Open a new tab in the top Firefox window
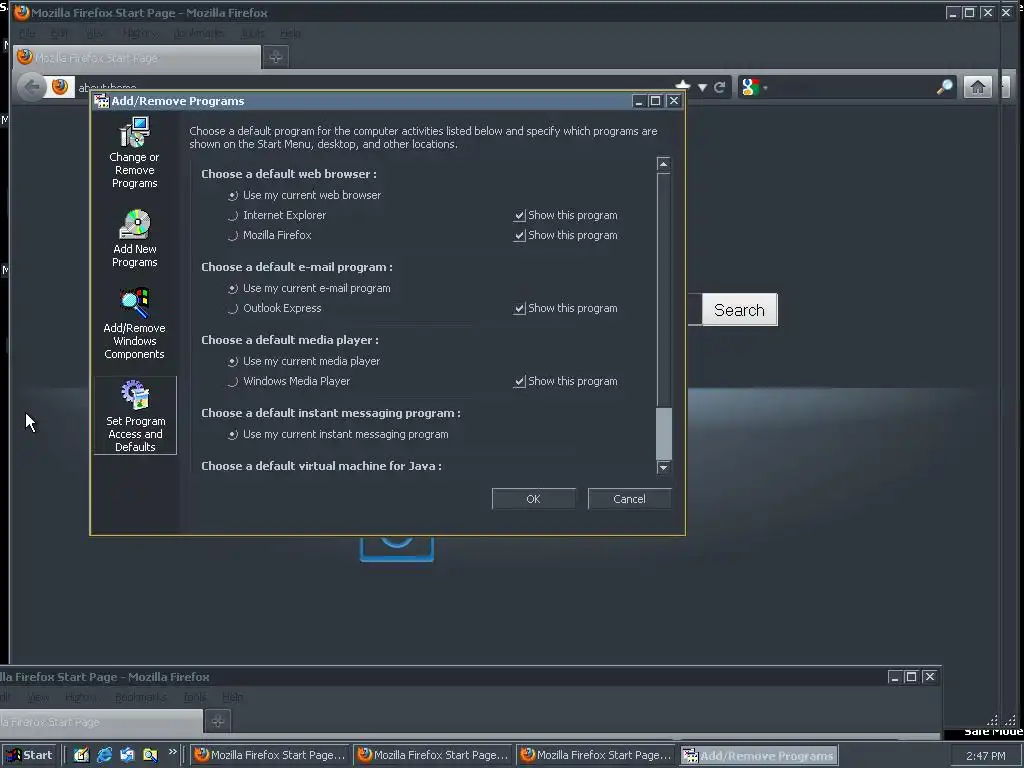The width and height of the screenshot is (1024, 768). (x=276, y=57)
